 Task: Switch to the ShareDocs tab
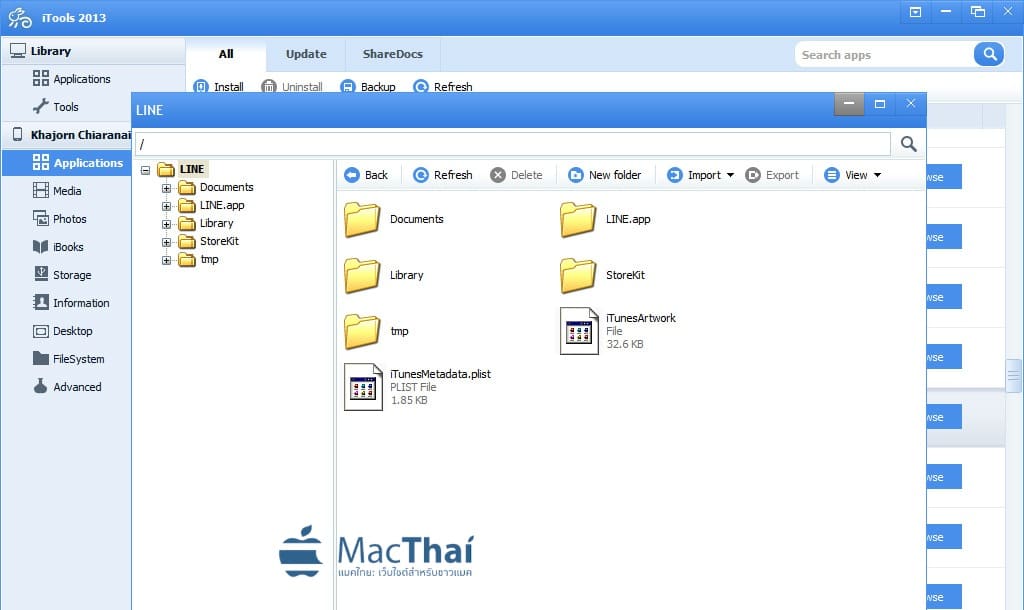coord(392,54)
